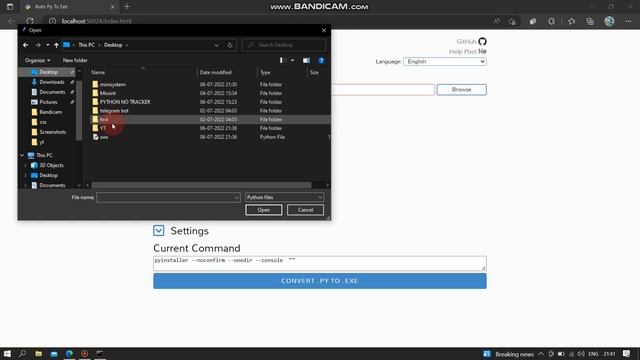The height and width of the screenshot is (360, 640).
Task: Select the Auto Py To Exe browser tab
Action: point(69,7)
